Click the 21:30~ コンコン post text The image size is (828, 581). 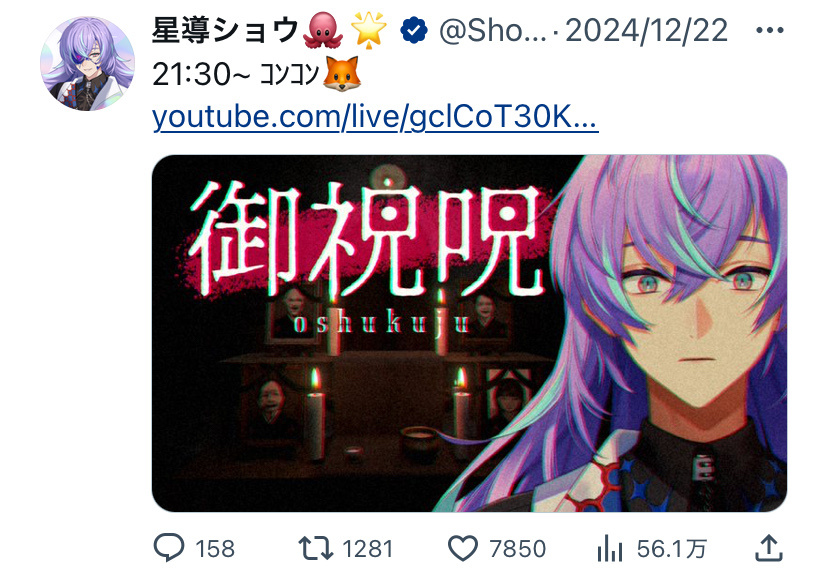[236, 74]
